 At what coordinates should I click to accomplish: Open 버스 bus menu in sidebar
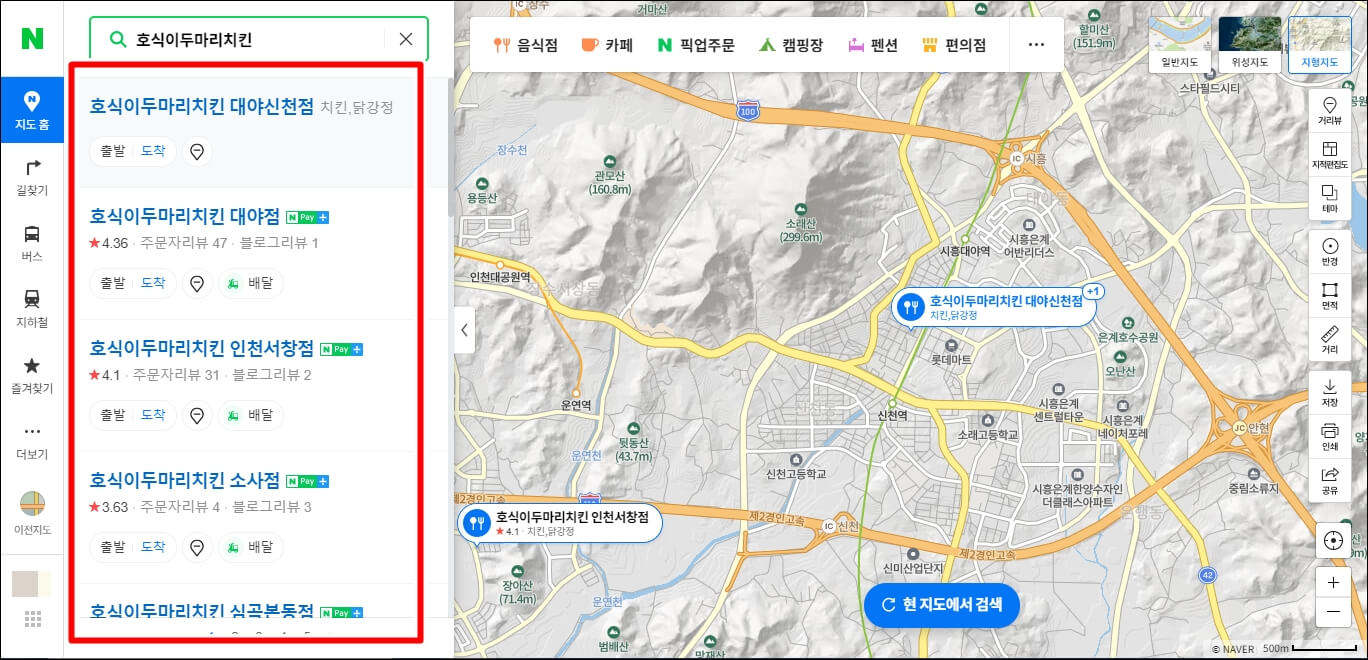pyautogui.click(x=32, y=243)
